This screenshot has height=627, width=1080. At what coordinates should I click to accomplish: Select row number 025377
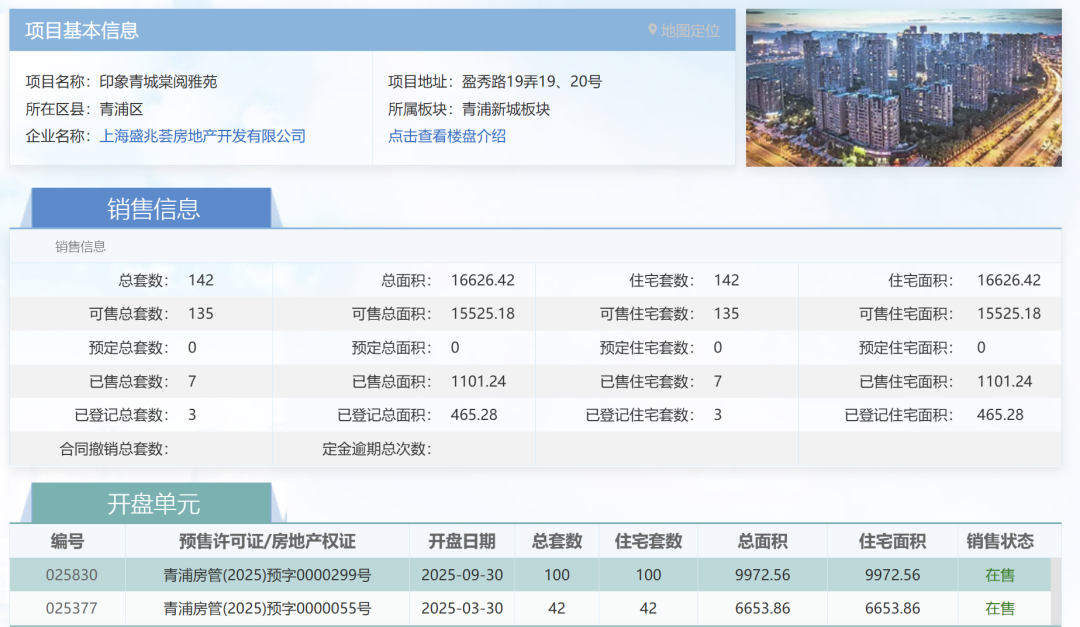(72, 609)
